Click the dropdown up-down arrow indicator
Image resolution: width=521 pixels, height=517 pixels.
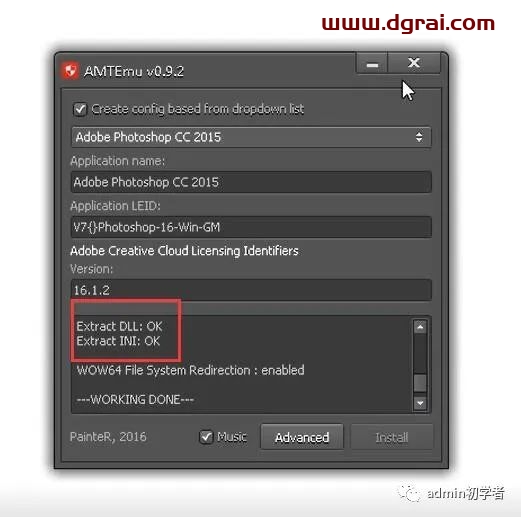click(x=419, y=137)
